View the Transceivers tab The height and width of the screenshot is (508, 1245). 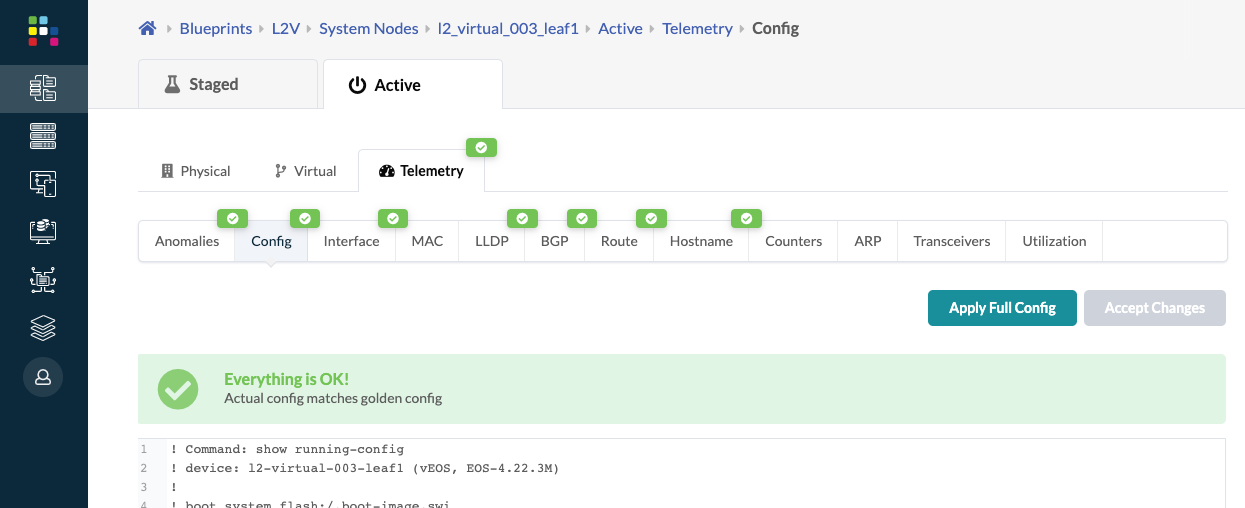[952, 241]
